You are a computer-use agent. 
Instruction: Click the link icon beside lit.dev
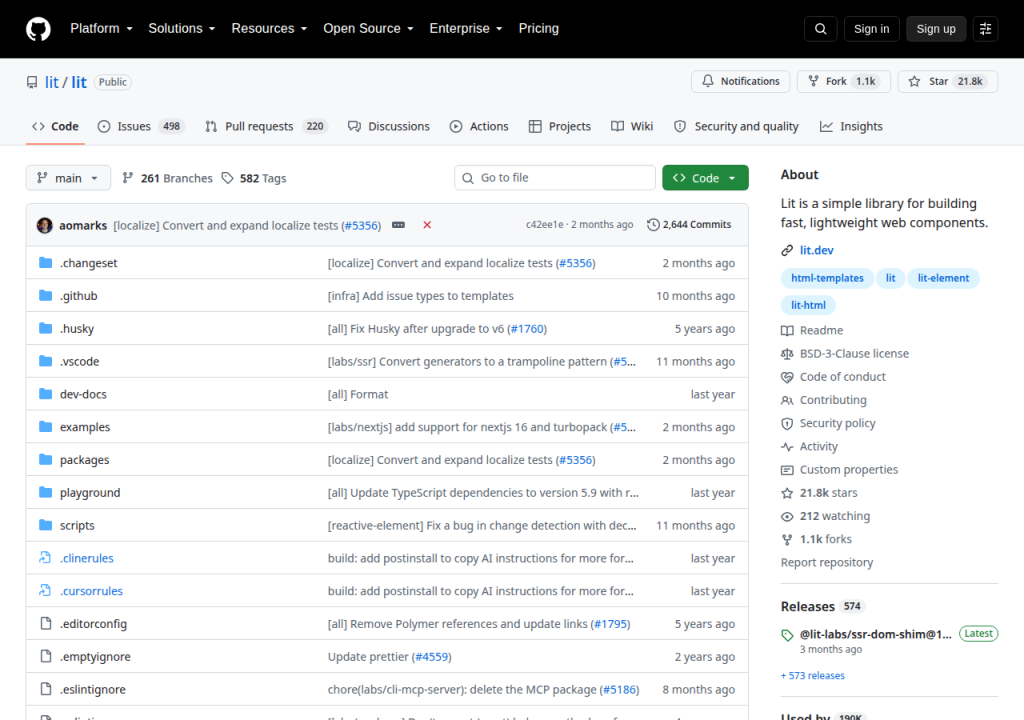coord(787,250)
